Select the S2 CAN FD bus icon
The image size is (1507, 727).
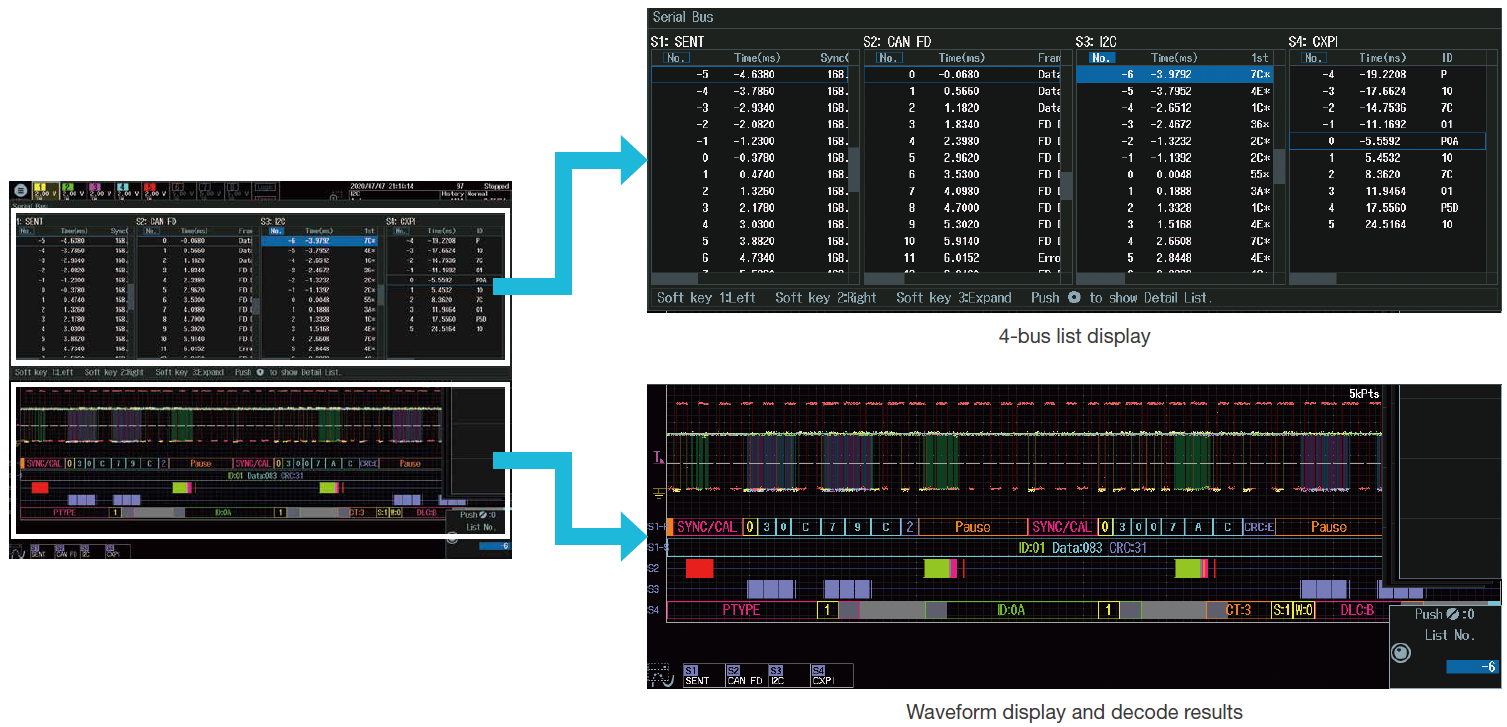[747, 673]
